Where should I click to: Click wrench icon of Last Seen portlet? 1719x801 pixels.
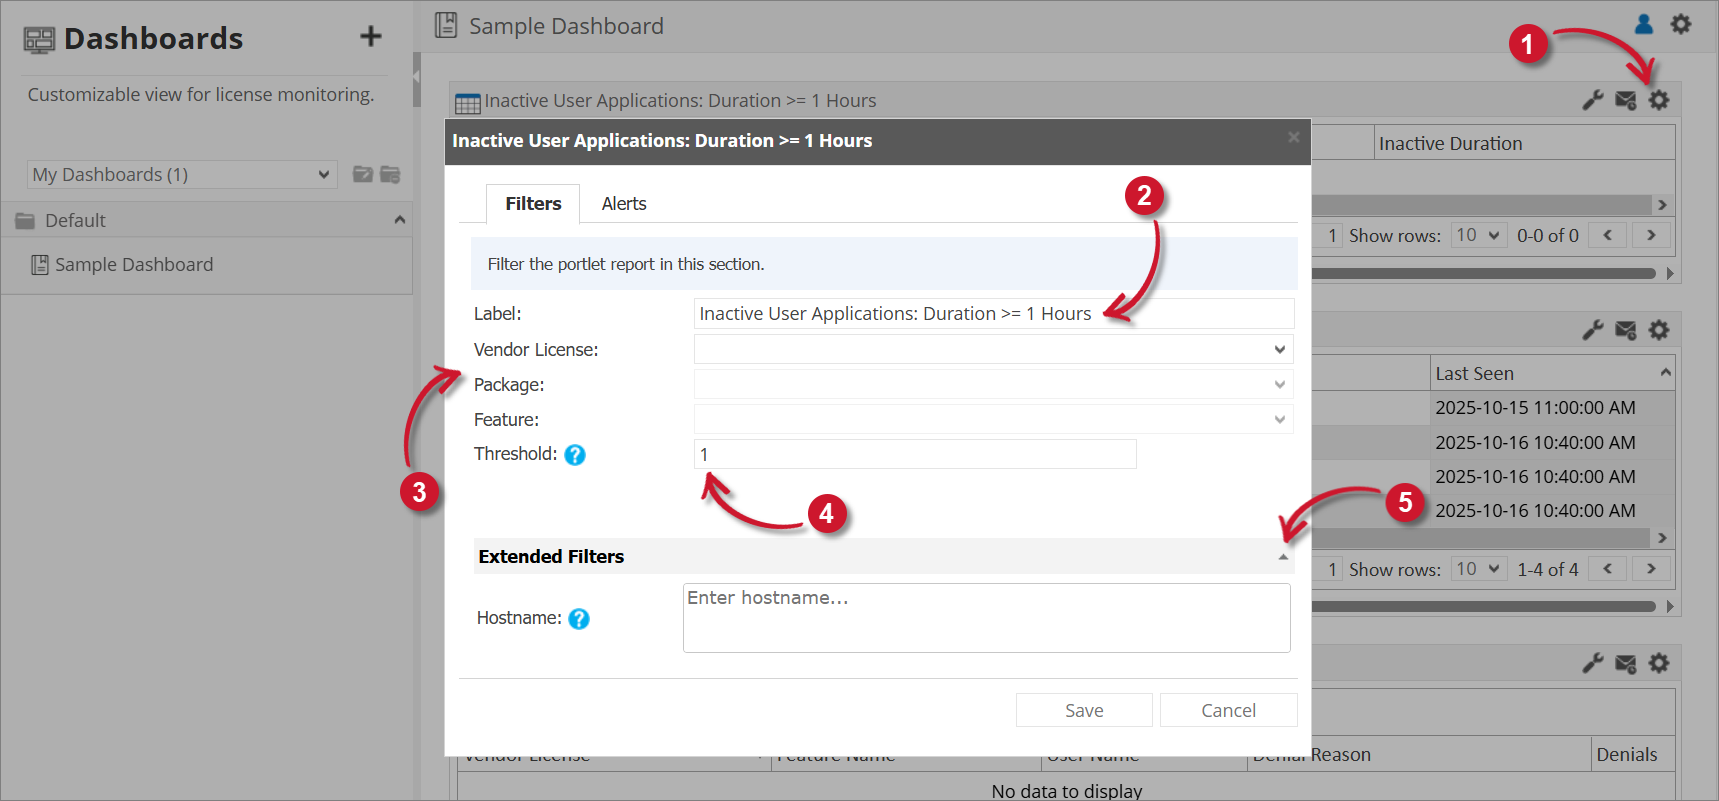1593,330
